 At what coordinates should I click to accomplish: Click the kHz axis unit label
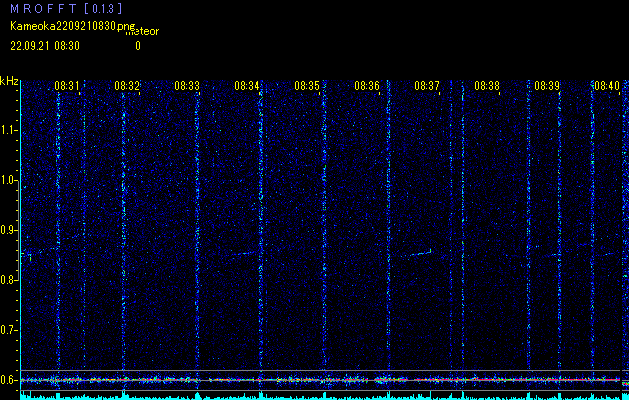pos(9,81)
